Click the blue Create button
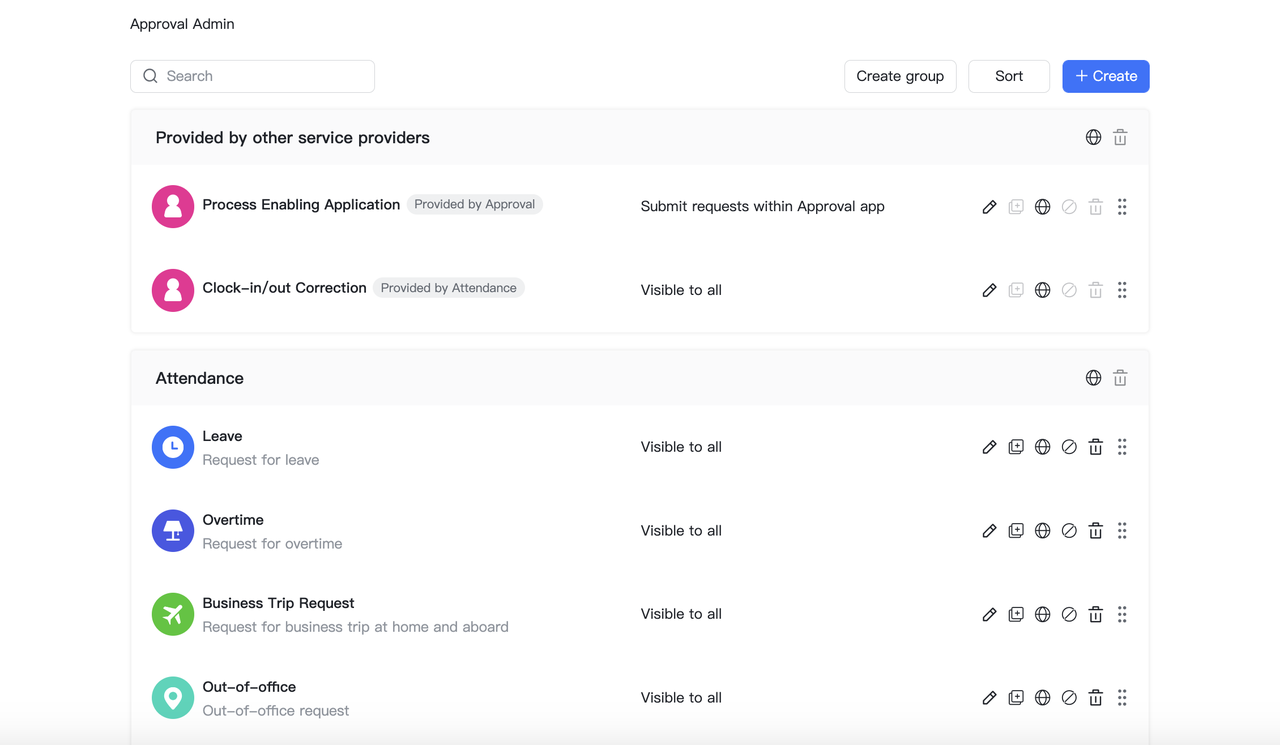The image size is (1280, 745). (x=1105, y=76)
